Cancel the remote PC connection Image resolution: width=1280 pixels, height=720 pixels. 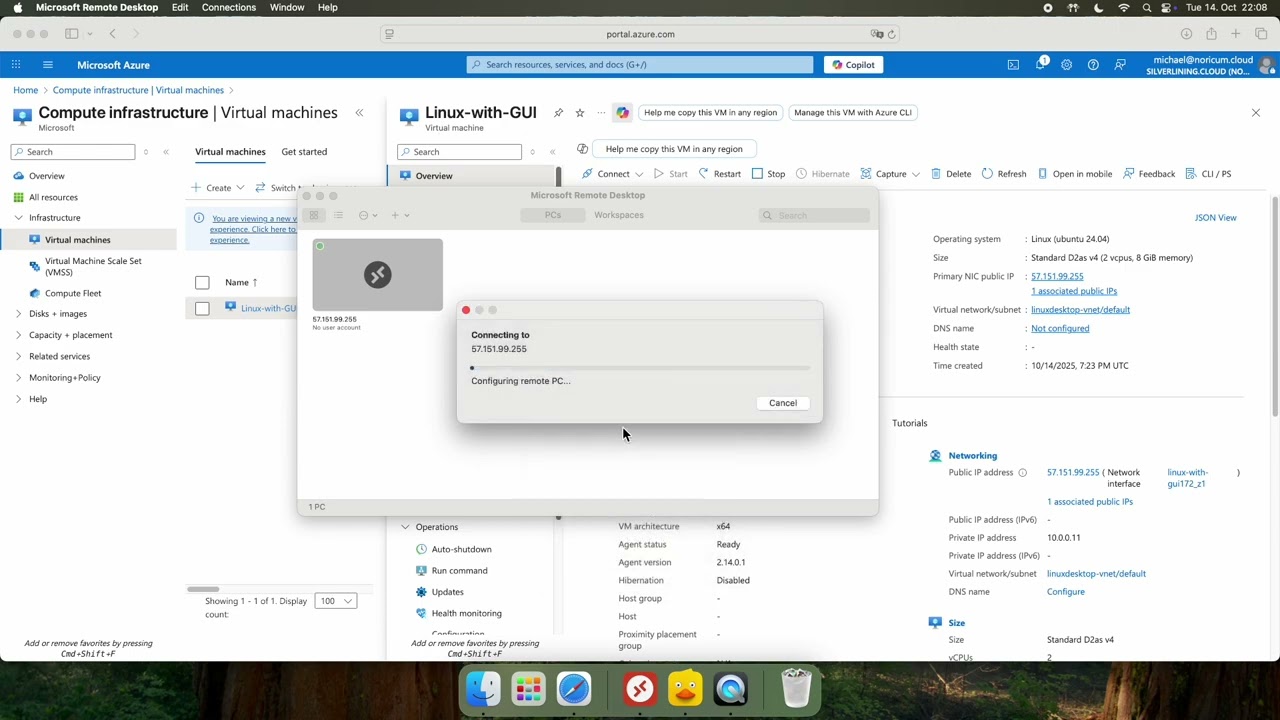click(x=783, y=403)
